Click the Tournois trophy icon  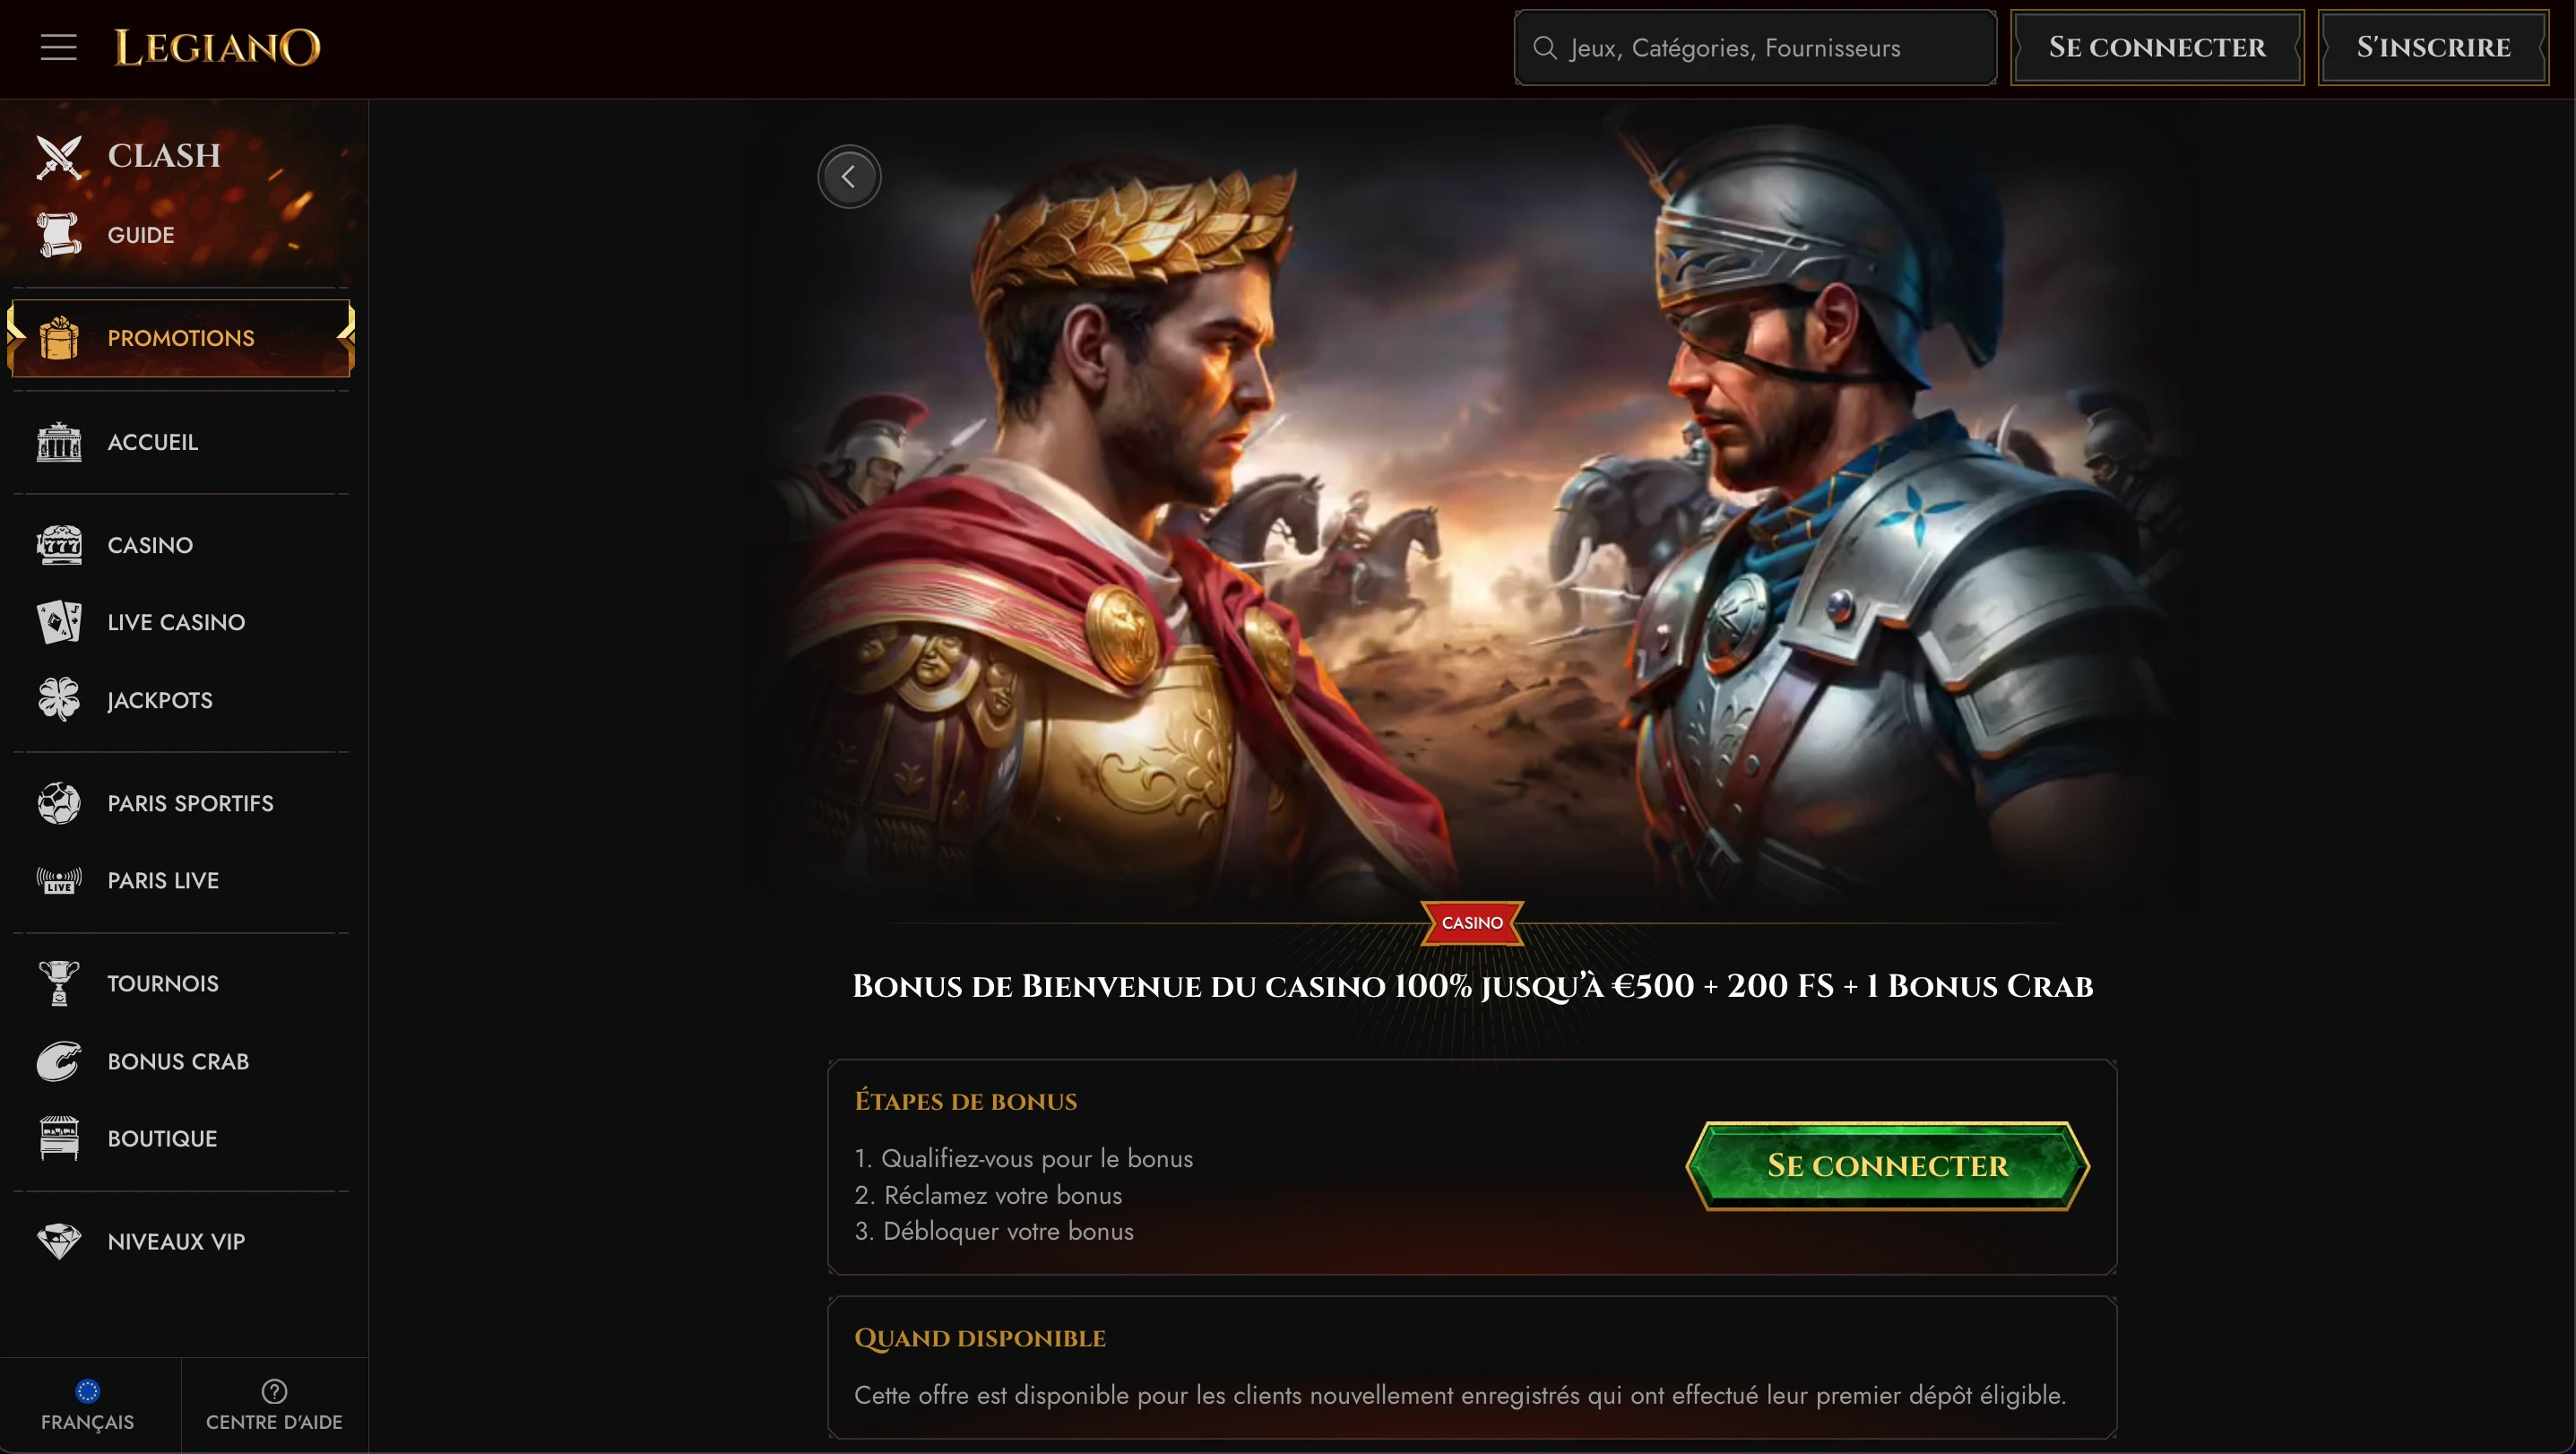point(59,983)
